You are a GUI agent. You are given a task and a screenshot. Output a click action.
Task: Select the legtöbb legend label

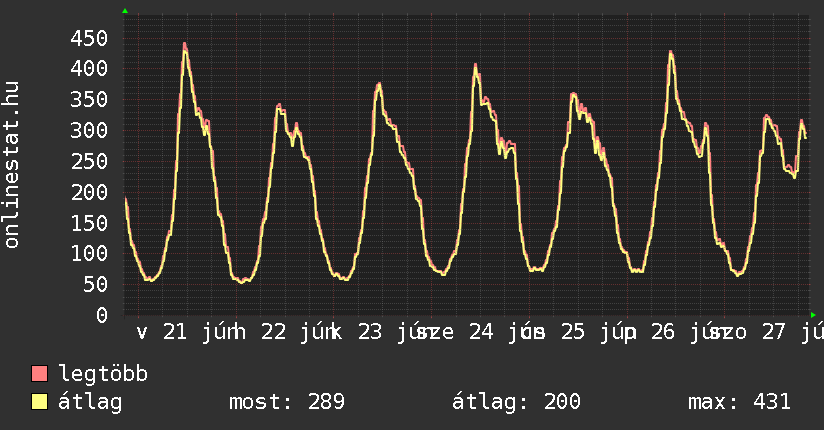103,374
